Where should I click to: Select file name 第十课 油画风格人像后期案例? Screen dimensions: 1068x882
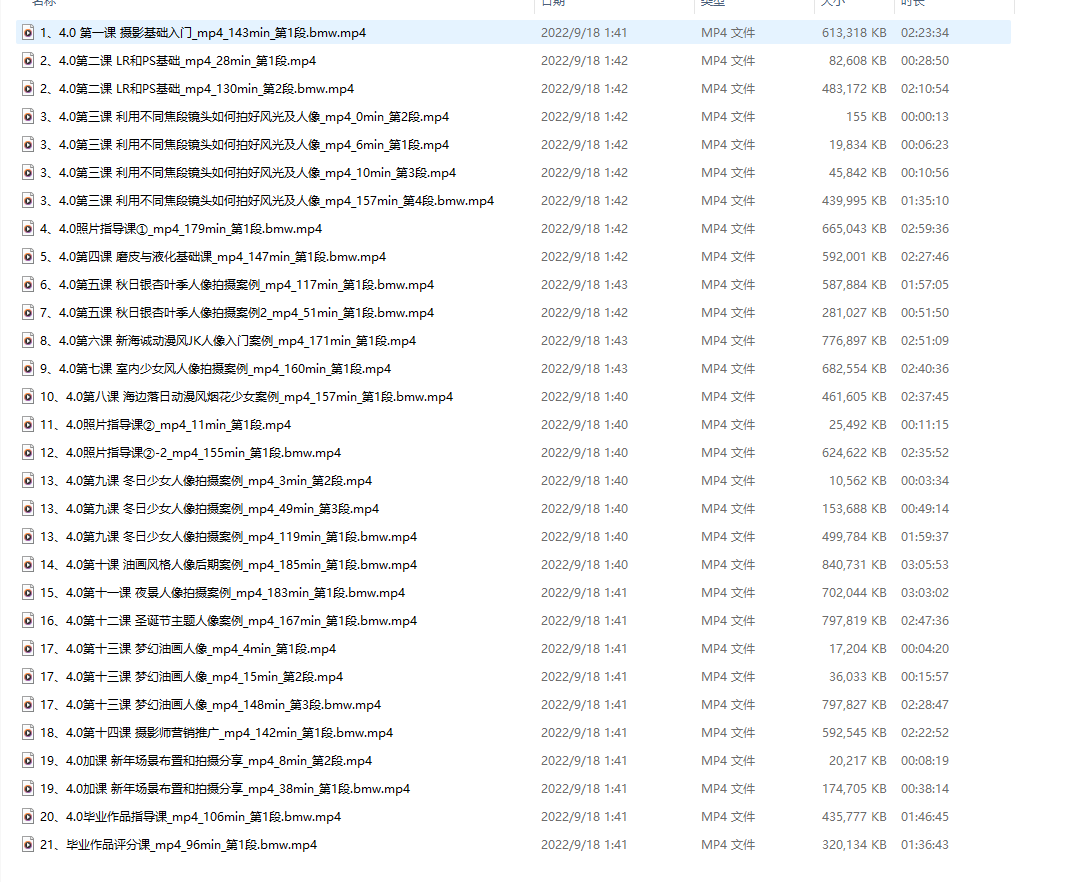pyautogui.click(x=228, y=565)
